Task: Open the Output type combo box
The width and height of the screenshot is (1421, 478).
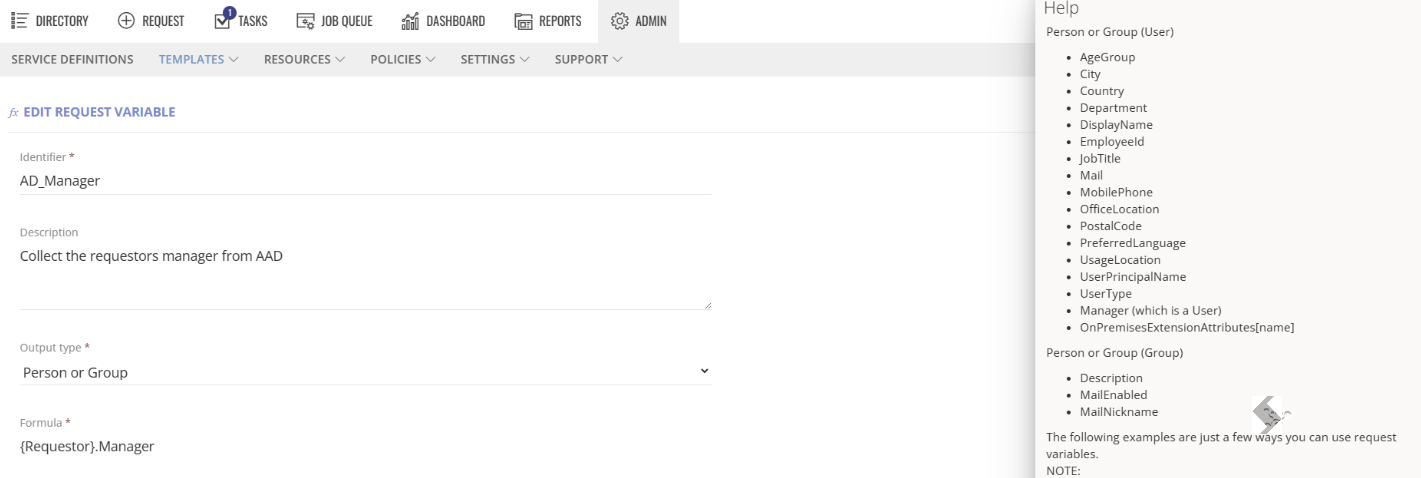Action: pyautogui.click(x=366, y=372)
